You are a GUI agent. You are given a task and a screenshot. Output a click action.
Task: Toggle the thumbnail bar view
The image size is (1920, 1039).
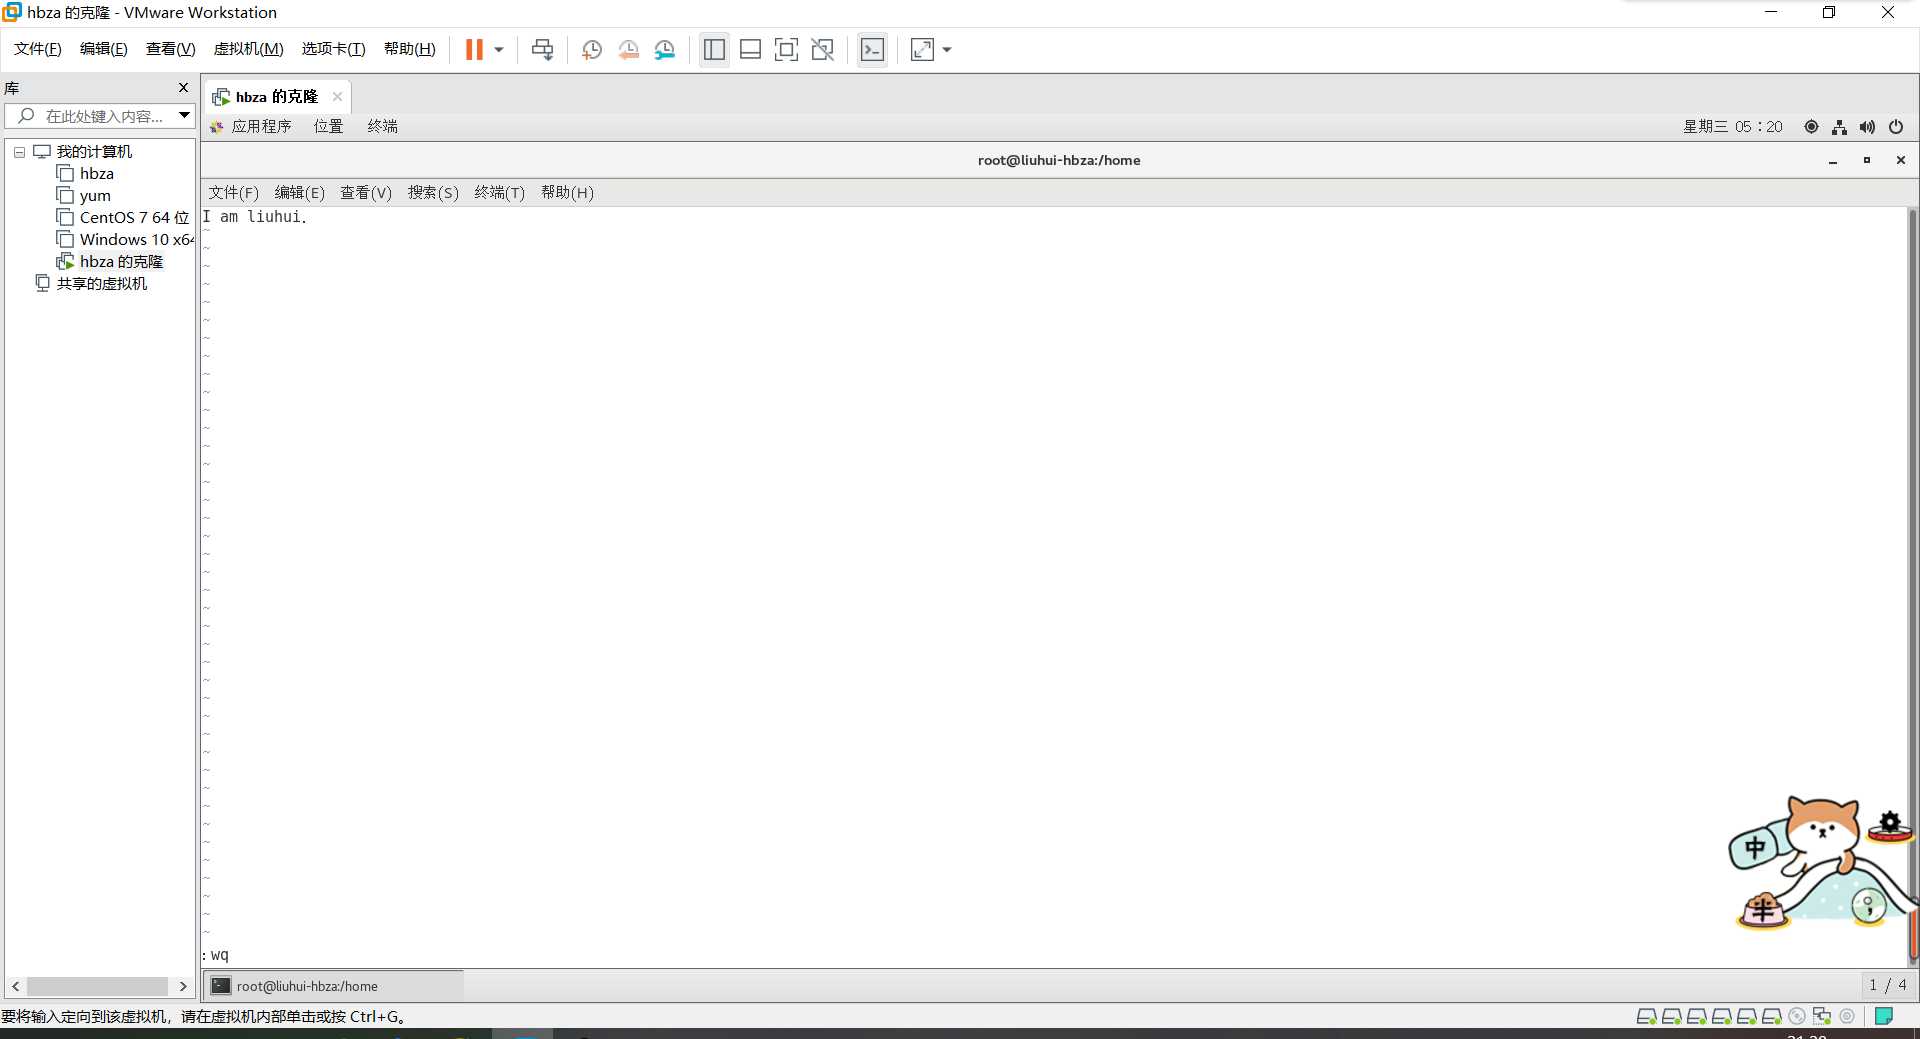[x=750, y=49]
